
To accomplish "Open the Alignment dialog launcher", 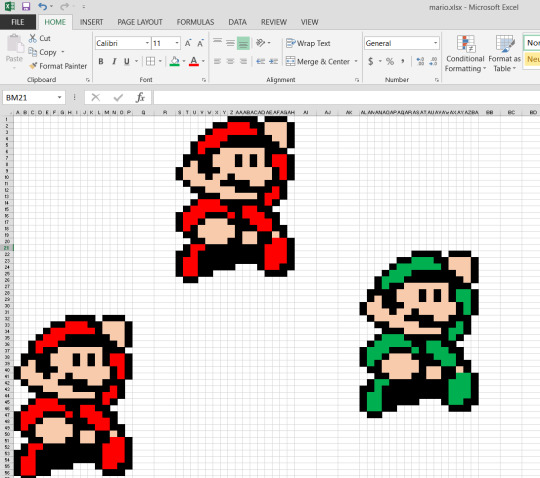I will (x=357, y=80).
